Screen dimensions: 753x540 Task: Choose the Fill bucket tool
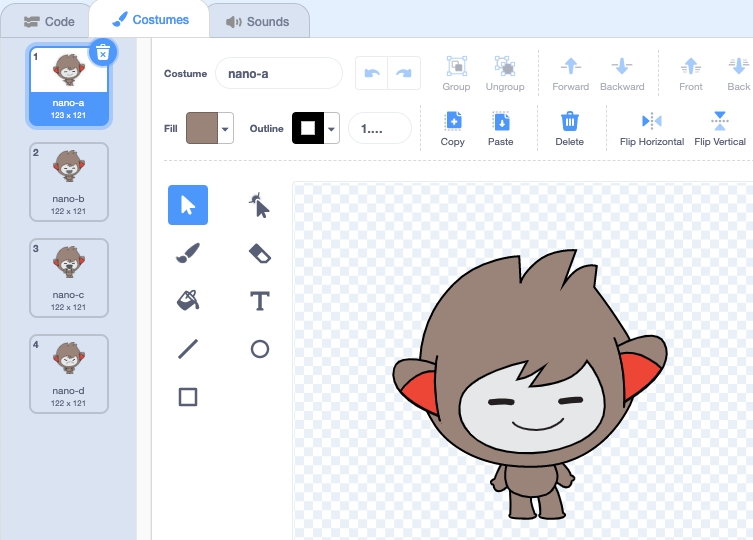click(x=188, y=300)
